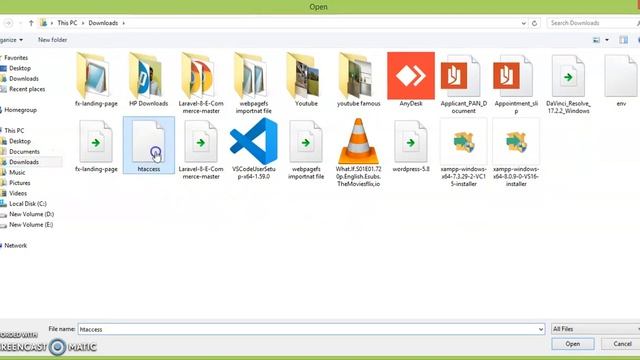Select Documents in navigation pane
Screen dimensions: 640x360
click(24, 151)
